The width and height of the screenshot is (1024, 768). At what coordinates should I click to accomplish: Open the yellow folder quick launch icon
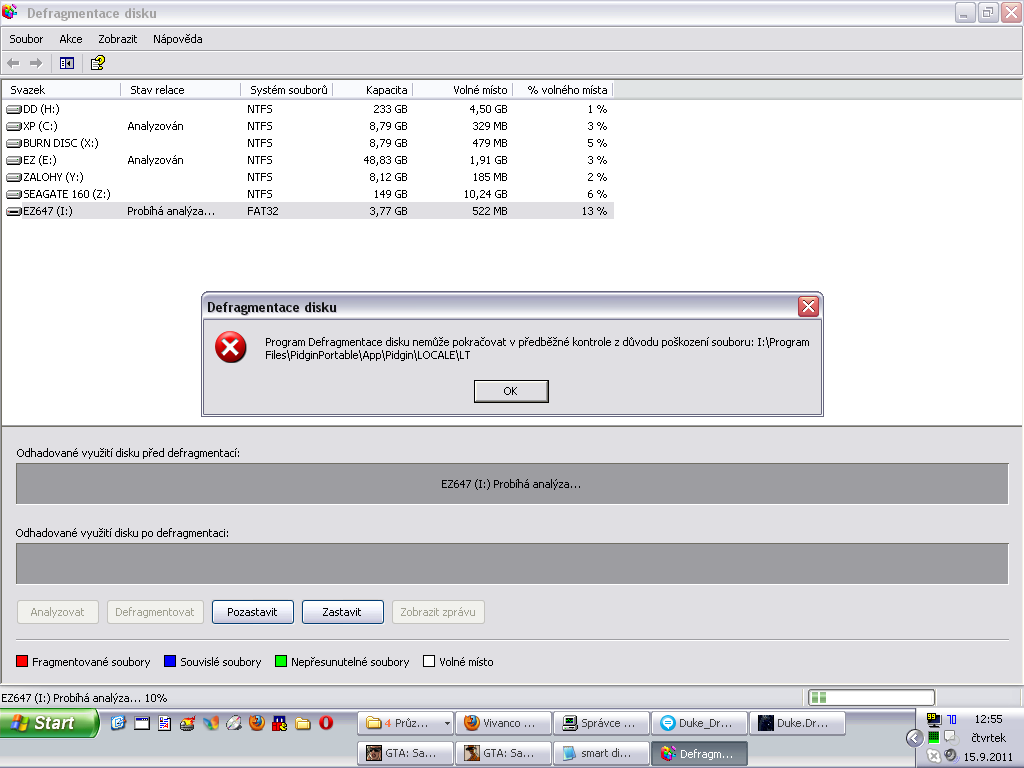pyautogui.click(x=303, y=723)
